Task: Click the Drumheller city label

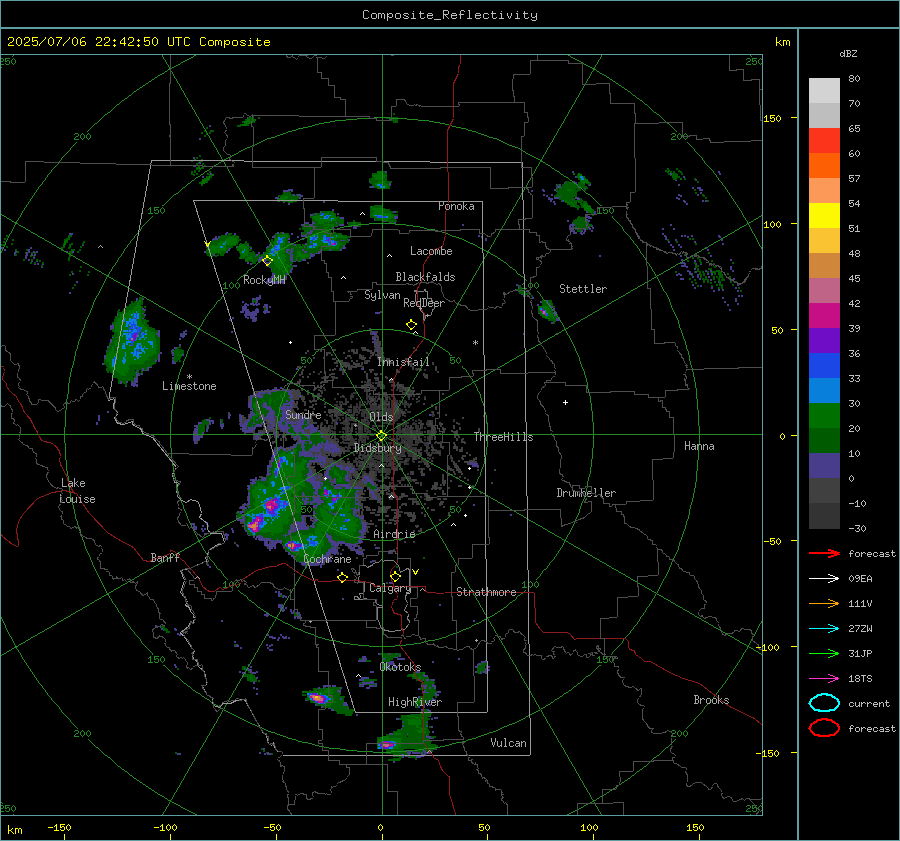Action: (586, 493)
